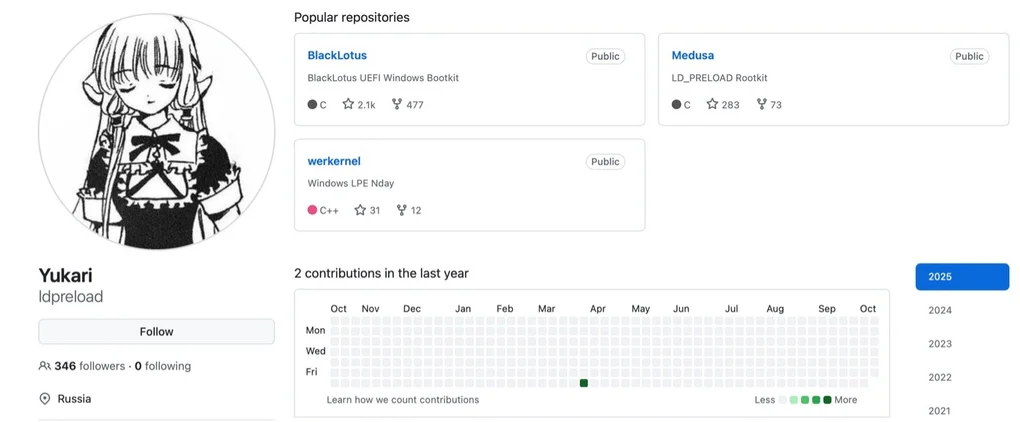The height and width of the screenshot is (422, 1020).
Task: Click Yukari's profile avatar image
Action: click(156, 131)
